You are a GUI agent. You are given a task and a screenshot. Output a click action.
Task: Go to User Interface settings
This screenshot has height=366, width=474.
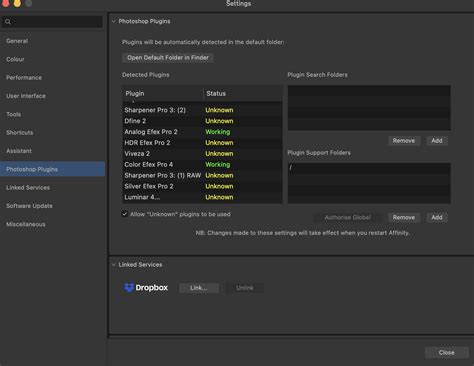coord(26,96)
